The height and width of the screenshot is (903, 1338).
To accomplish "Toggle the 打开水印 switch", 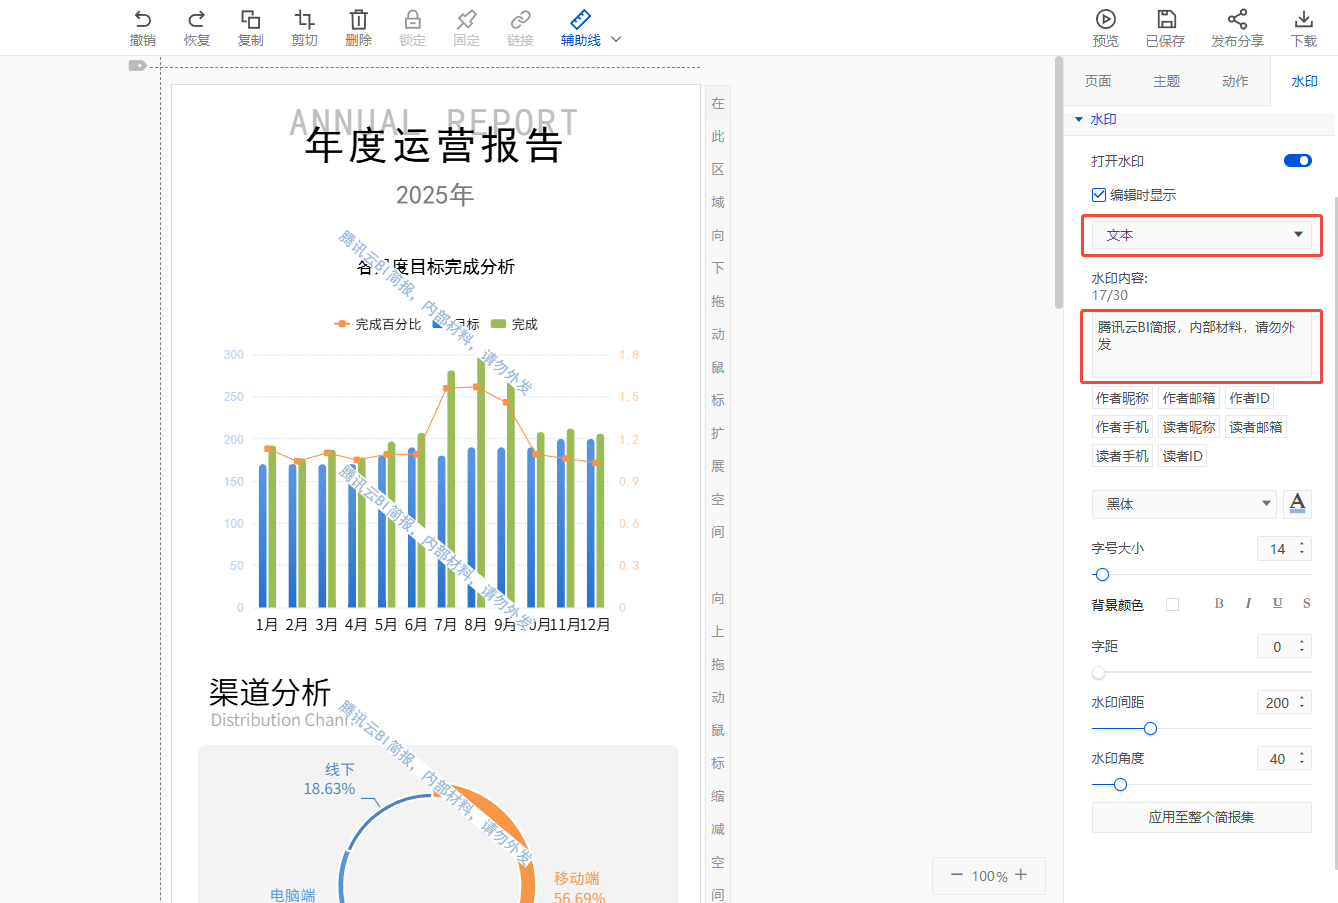I will [x=1297, y=160].
